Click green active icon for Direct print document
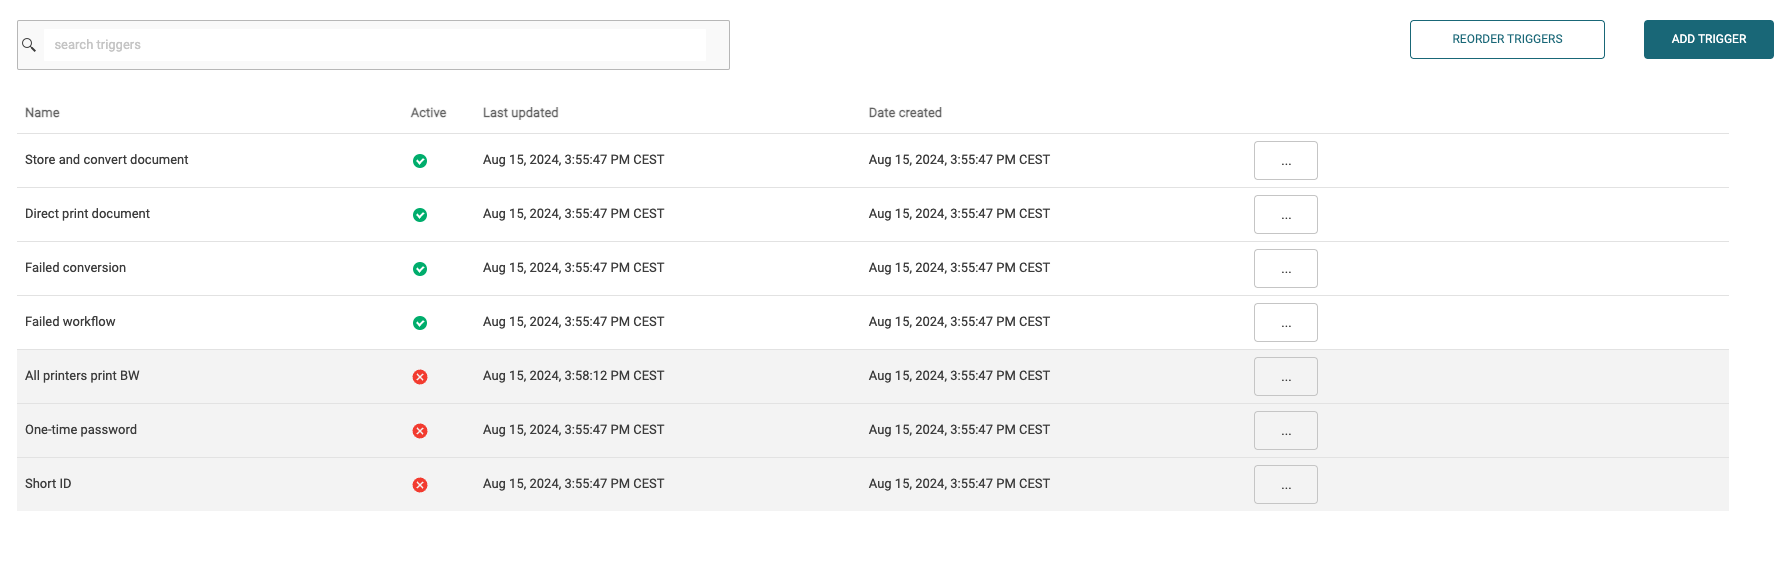This screenshot has width=1791, height=577. click(420, 215)
